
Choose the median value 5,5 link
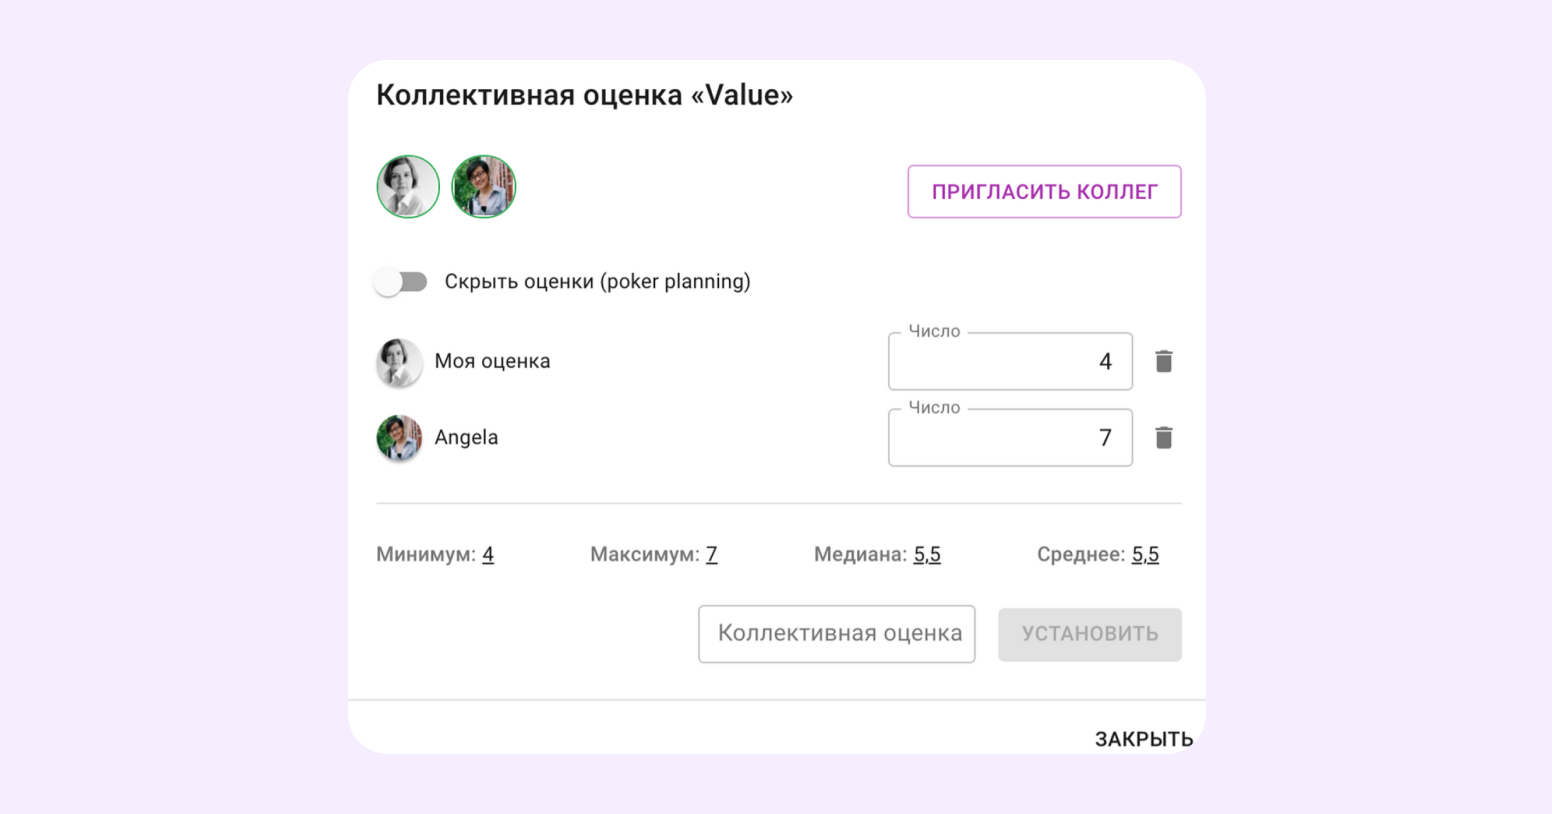(927, 555)
